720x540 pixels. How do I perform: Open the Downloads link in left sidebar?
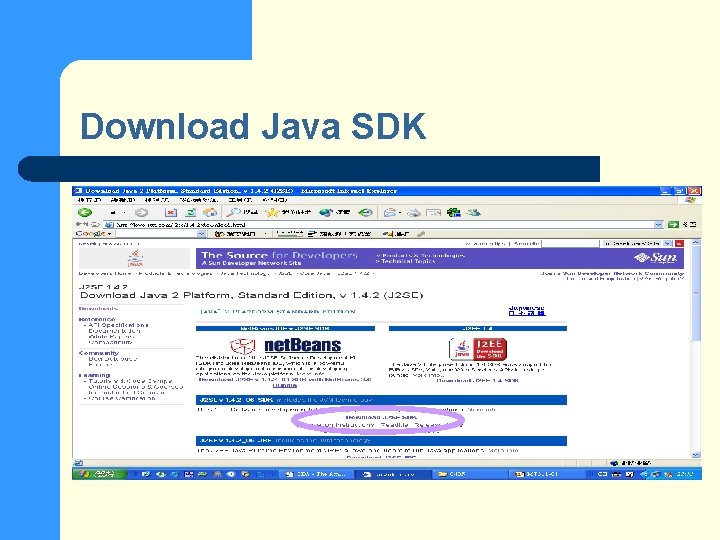[x=98, y=309]
